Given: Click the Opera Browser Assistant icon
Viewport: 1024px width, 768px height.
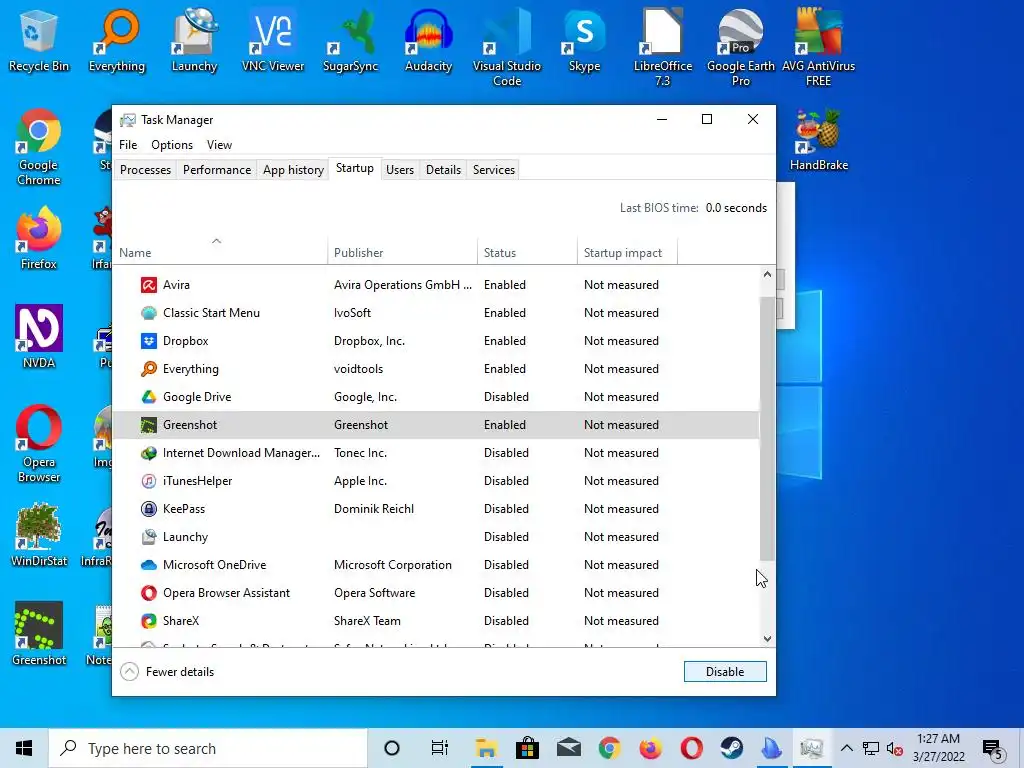Looking at the screenshot, I should [x=149, y=593].
